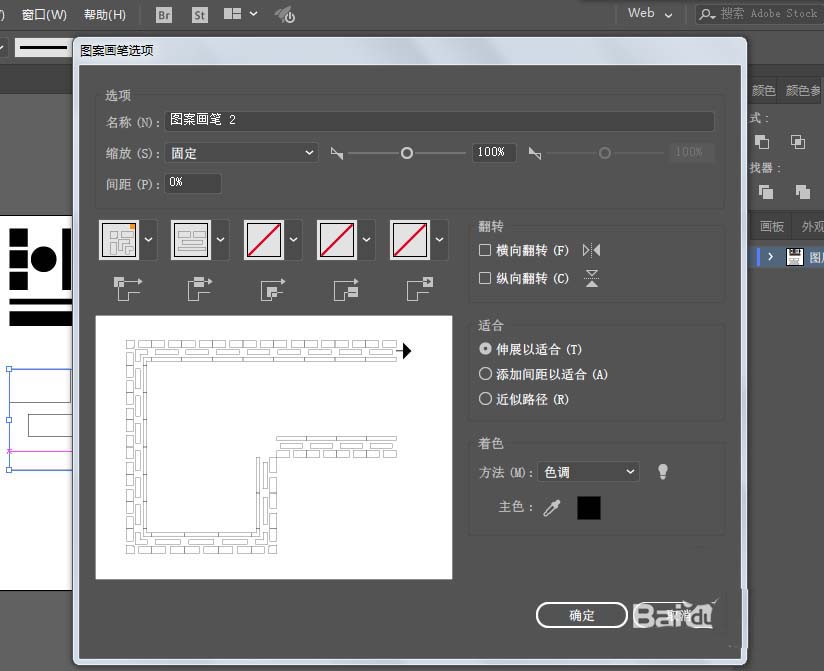The height and width of the screenshot is (671, 824).
Task: Open Adobe Stock via St icon
Action: pos(199,15)
